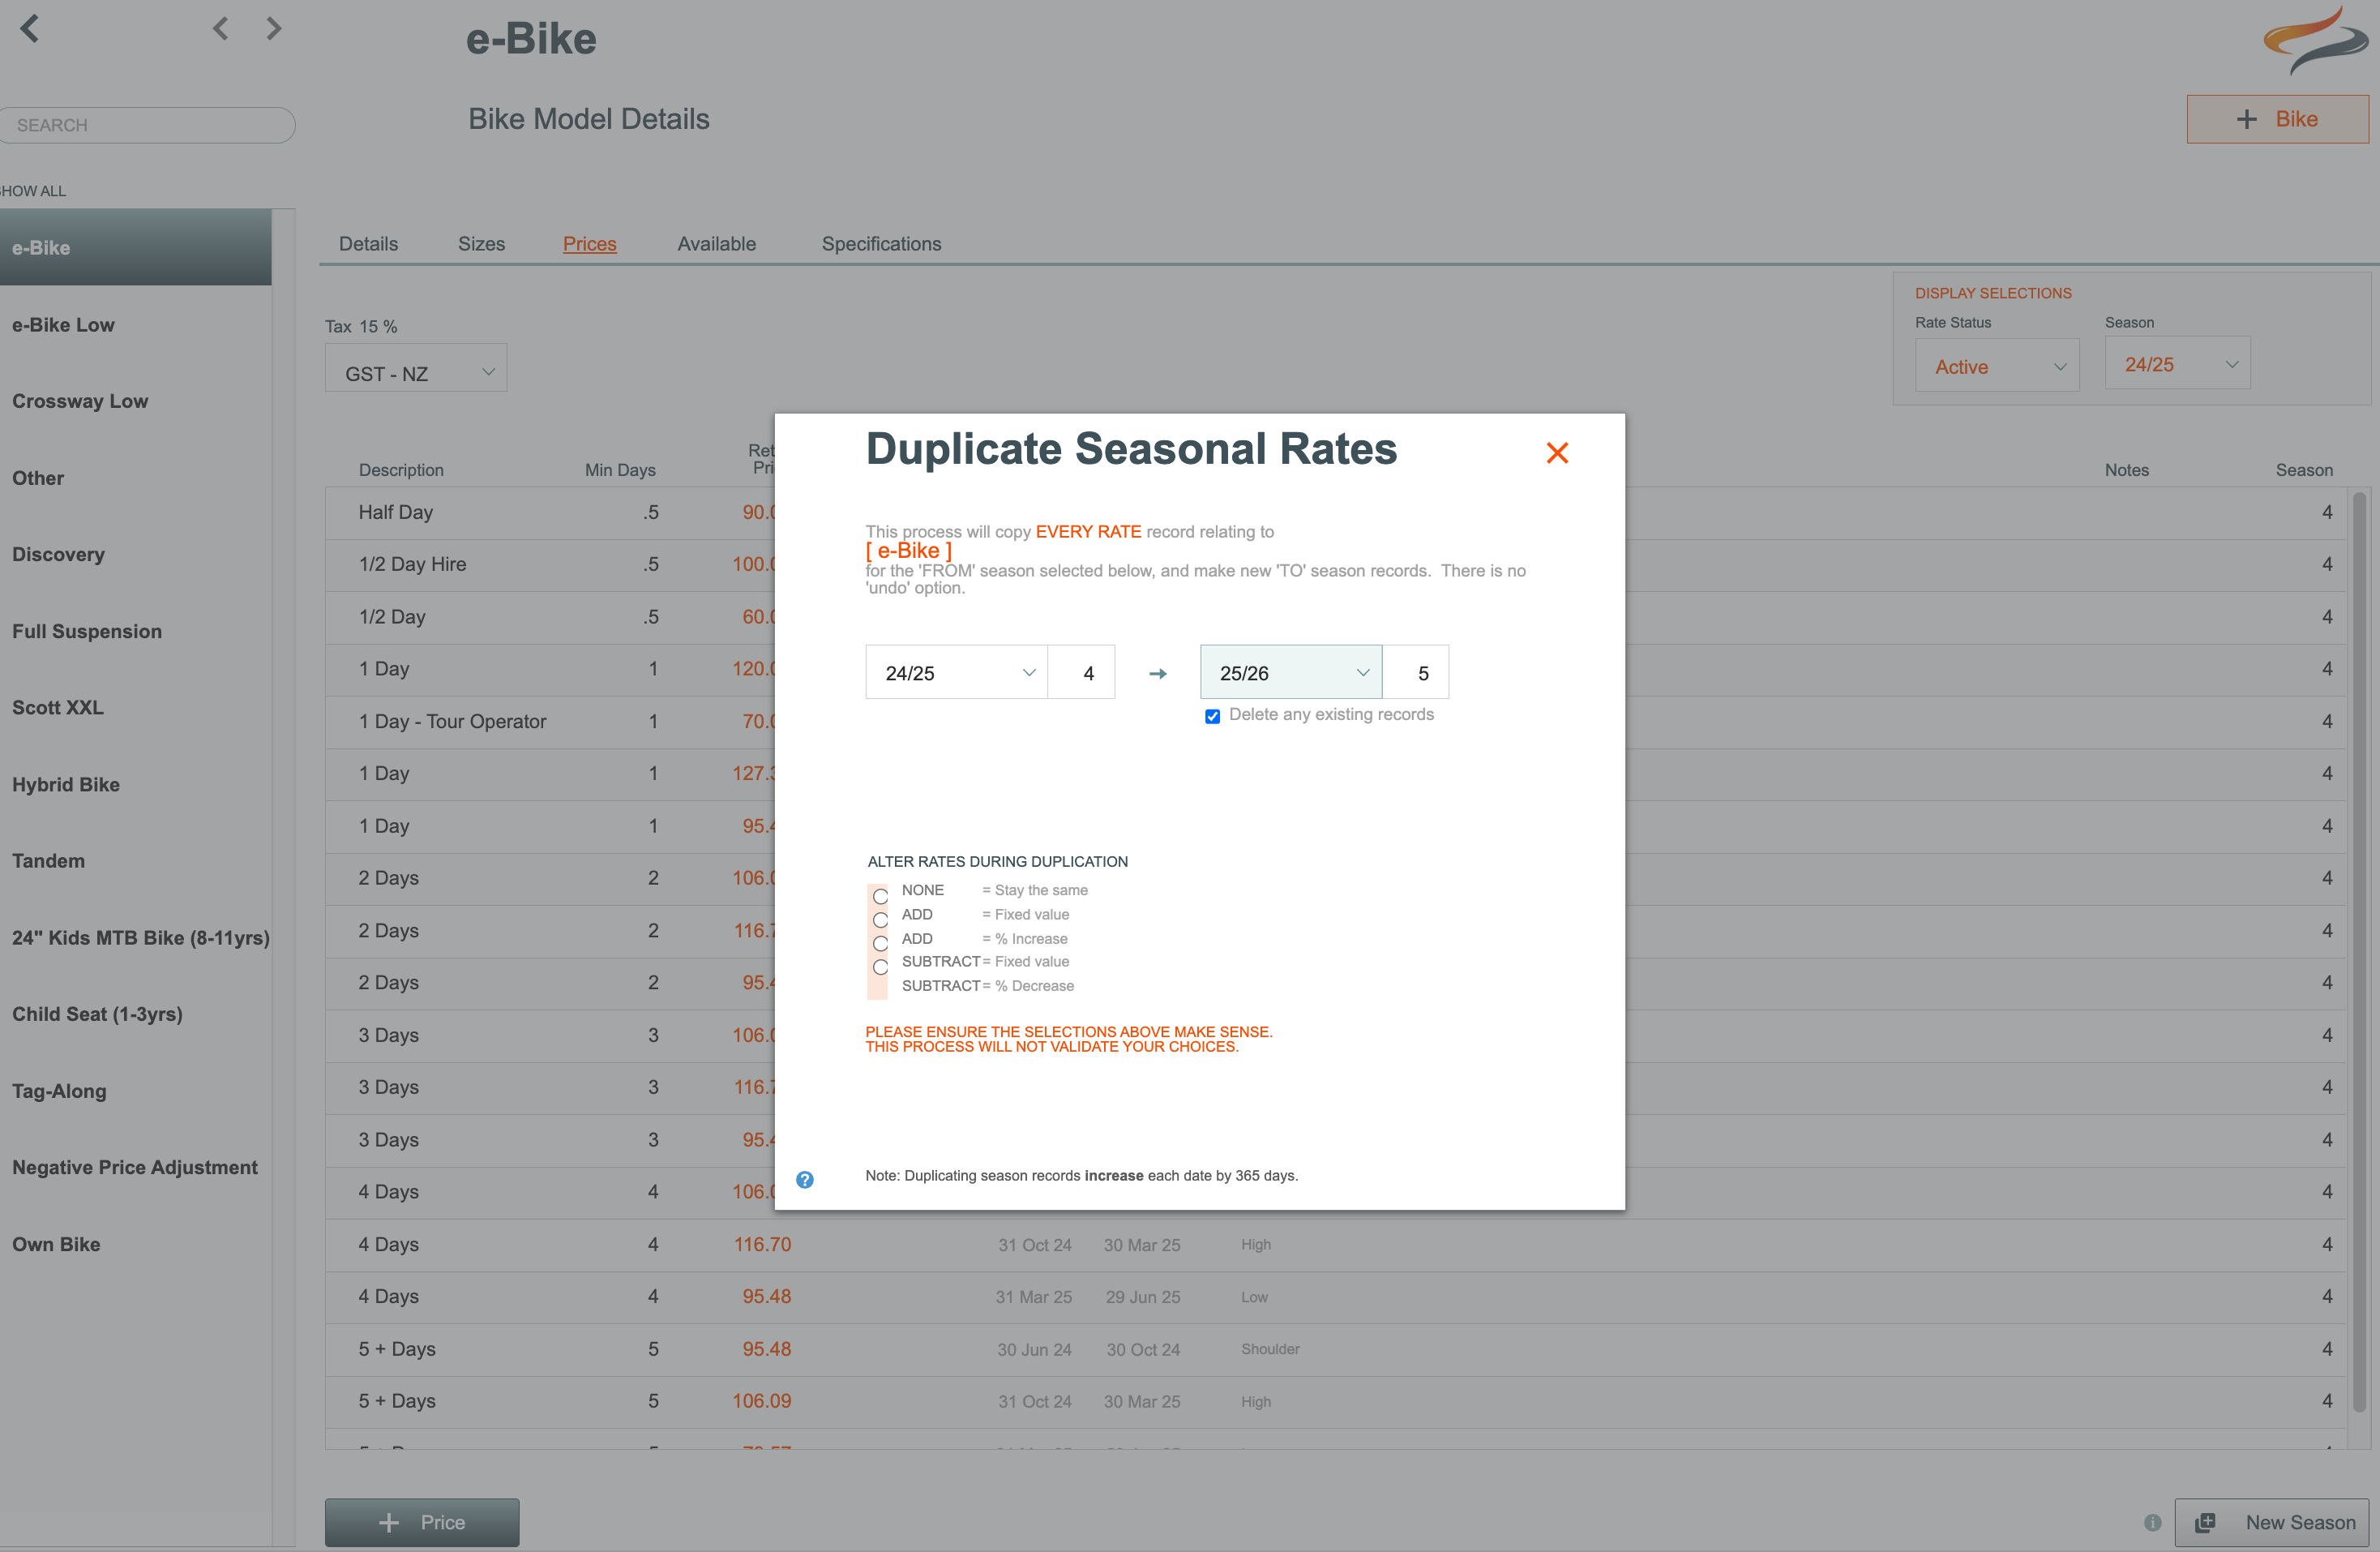This screenshot has height=1552, width=2380.
Task: Switch to the Sizes tab
Action: point(481,244)
